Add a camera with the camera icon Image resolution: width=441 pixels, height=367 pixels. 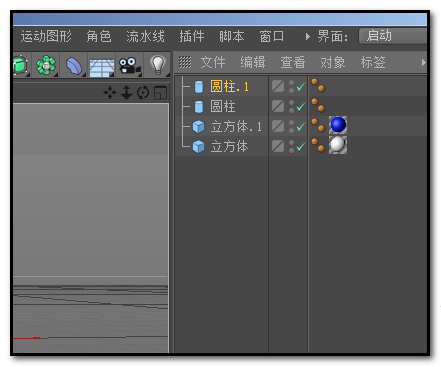point(130,66)
